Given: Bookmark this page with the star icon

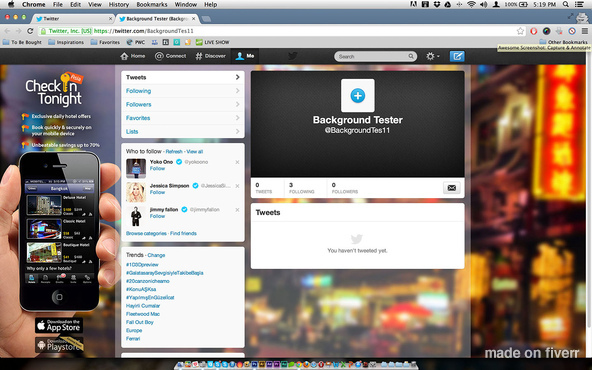Looking at the screenshot, I should (x=520, y=31).
